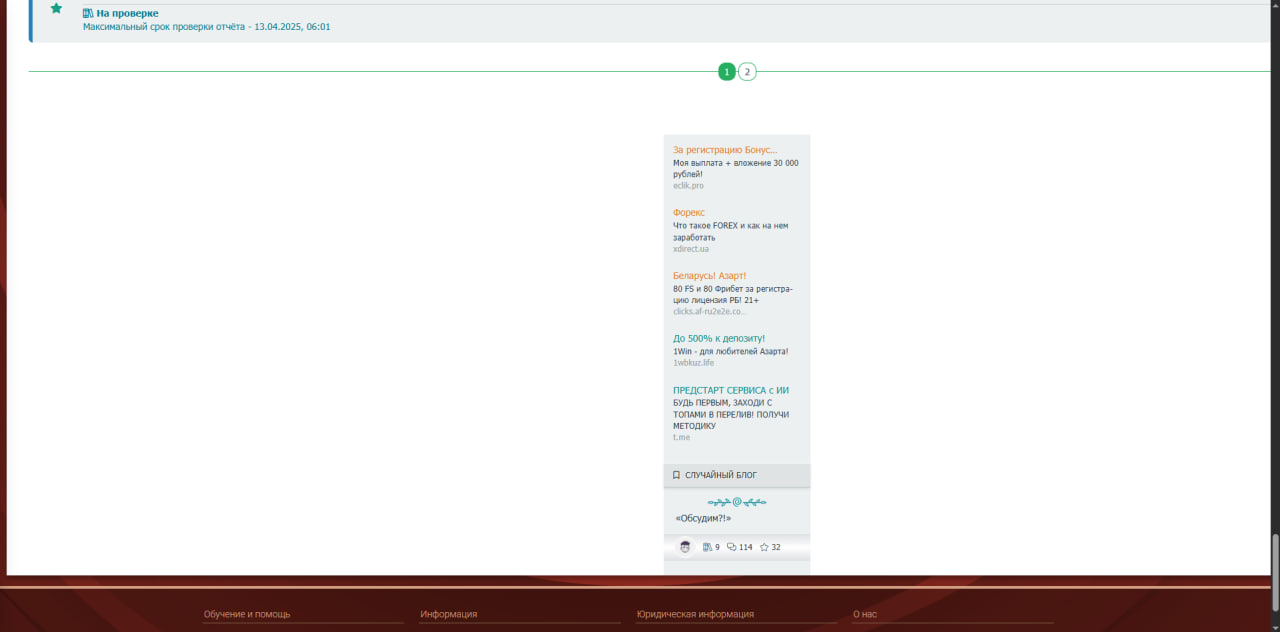The height and width of the screenshot is (632, 1280).
Task: Click the books icon beside На проверке
Action: pos(88,13)
